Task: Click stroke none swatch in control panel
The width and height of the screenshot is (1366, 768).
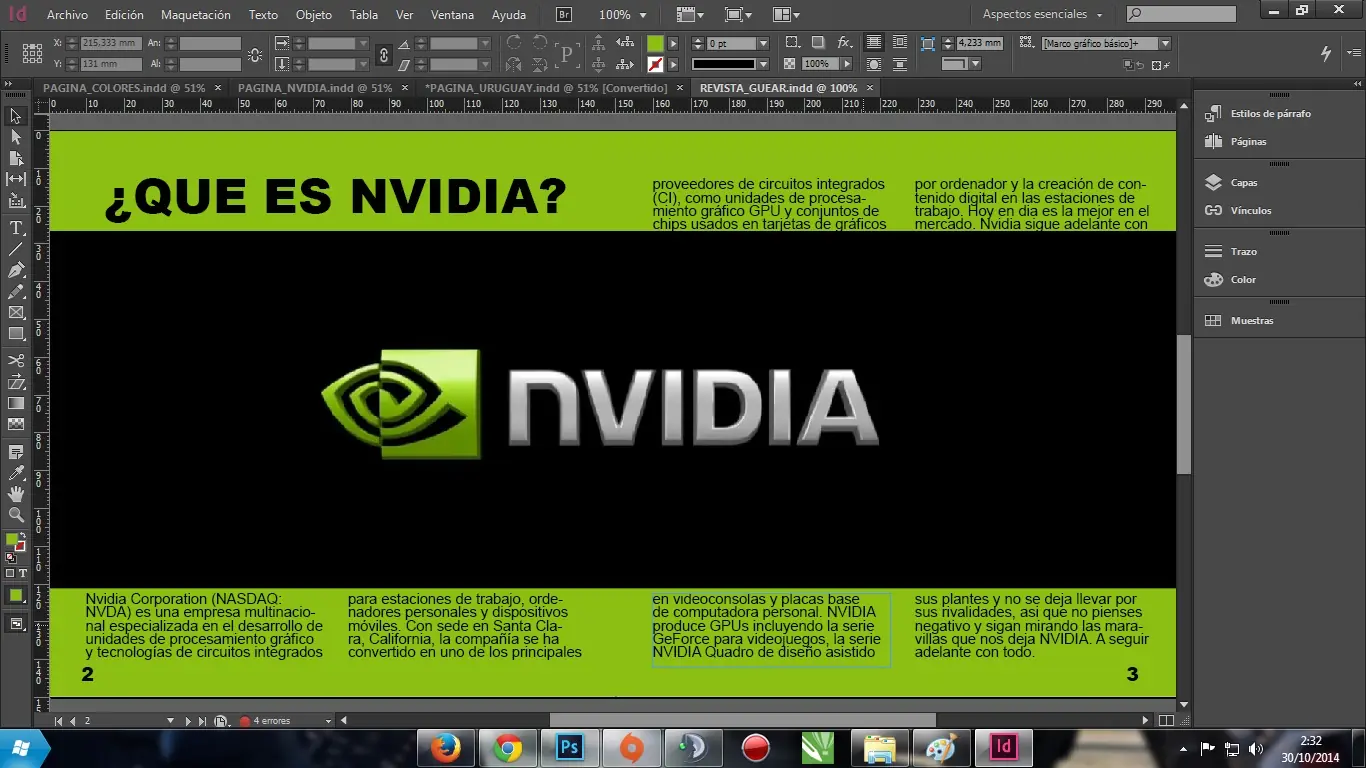Action: click(655, 64)
